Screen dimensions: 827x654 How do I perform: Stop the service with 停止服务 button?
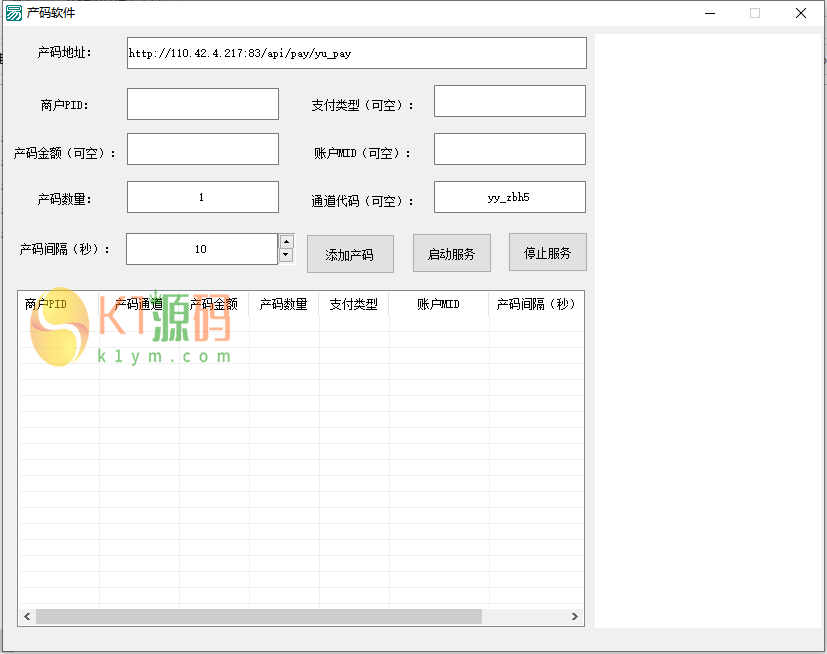[547, 253]
